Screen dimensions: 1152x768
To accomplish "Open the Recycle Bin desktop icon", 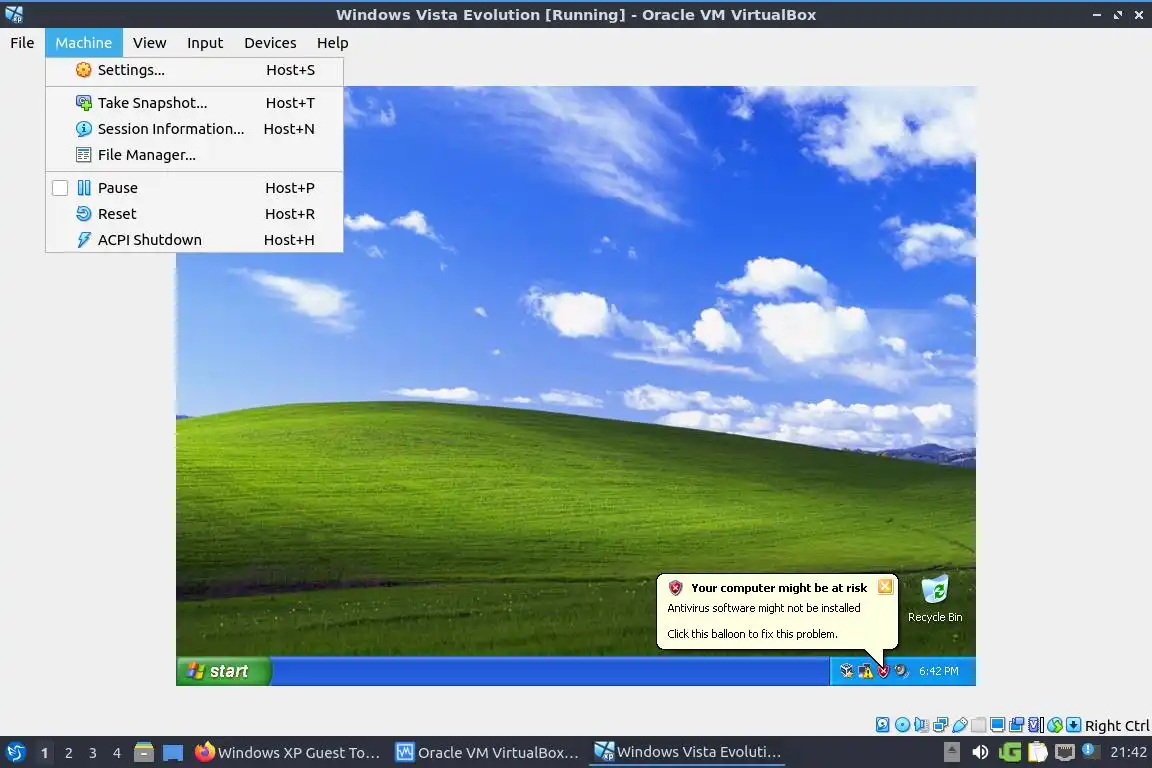I will (x=935, y=600).
